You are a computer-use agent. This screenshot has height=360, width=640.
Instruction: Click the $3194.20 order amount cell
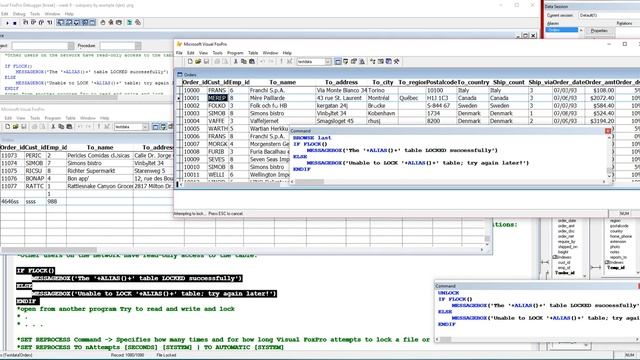(599, 121)
